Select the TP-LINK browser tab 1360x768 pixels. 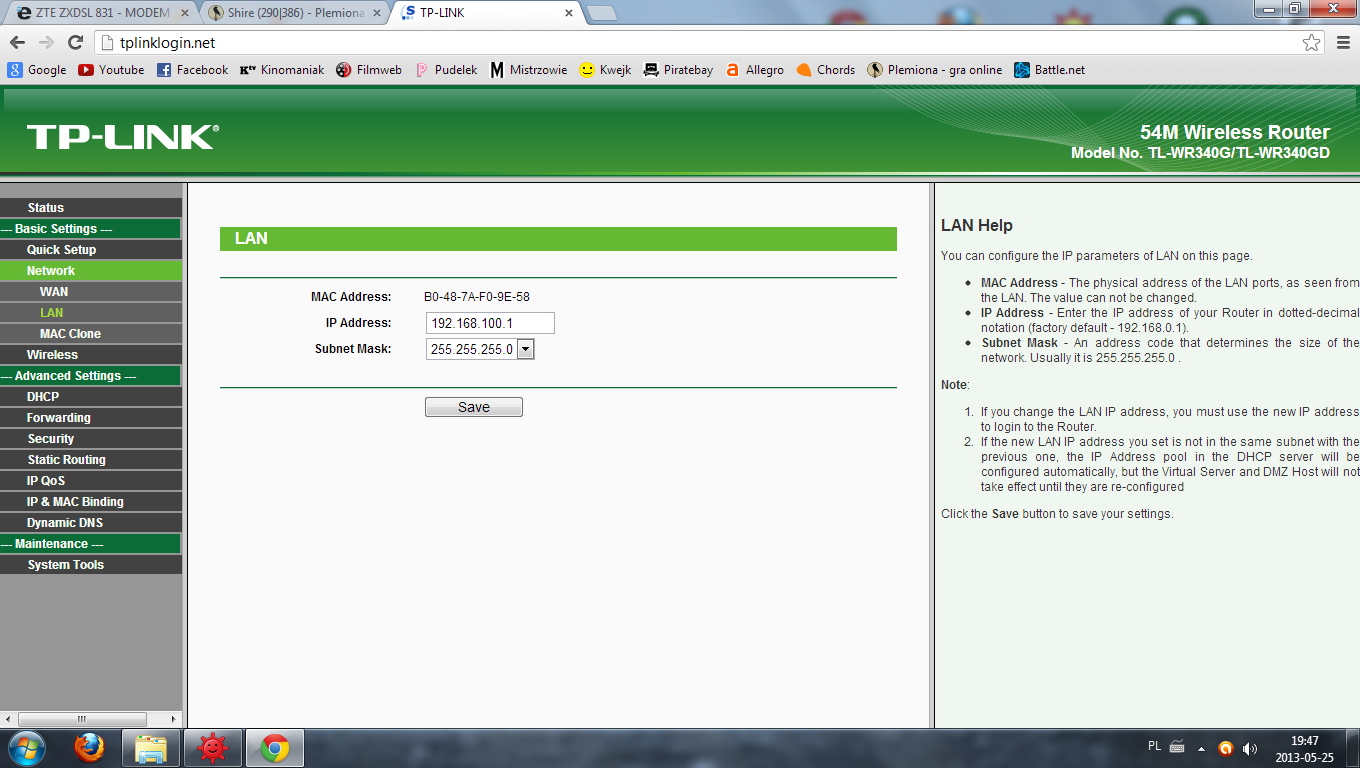[x=487, y=13]
